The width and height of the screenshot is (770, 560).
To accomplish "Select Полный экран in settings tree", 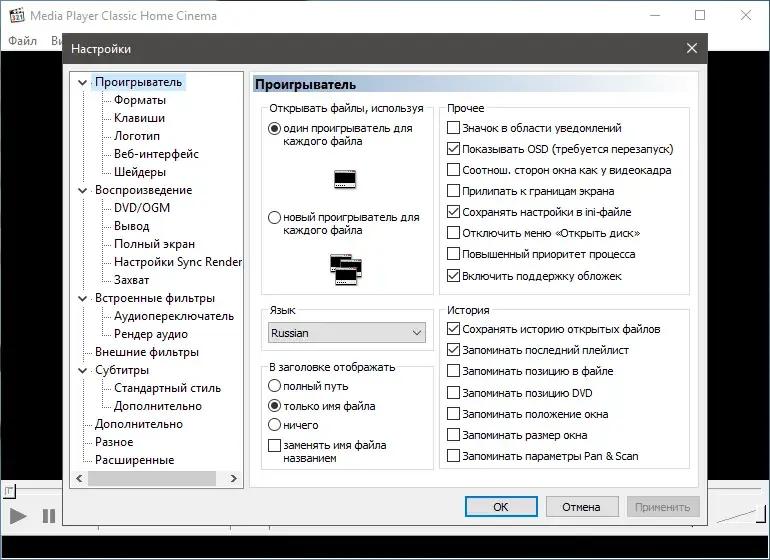I will 154,244.
